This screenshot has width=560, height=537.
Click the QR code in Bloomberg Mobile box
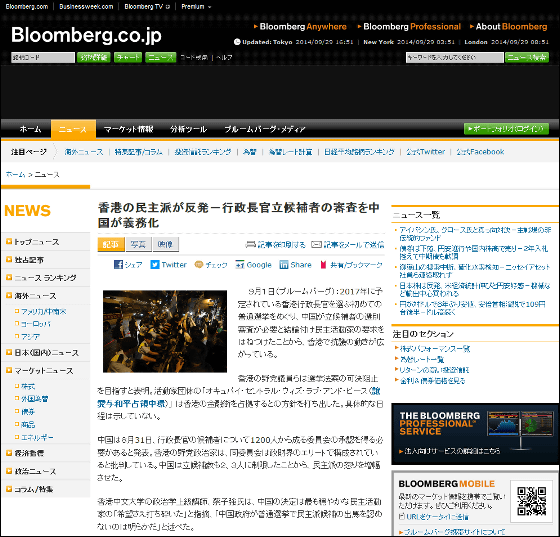pyautogui.click(x=532, y=501)
